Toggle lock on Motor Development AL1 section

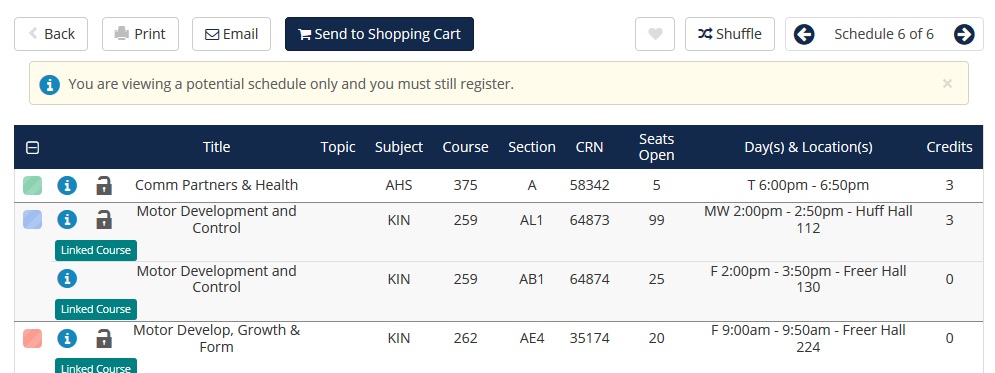(x=104, y=219)
